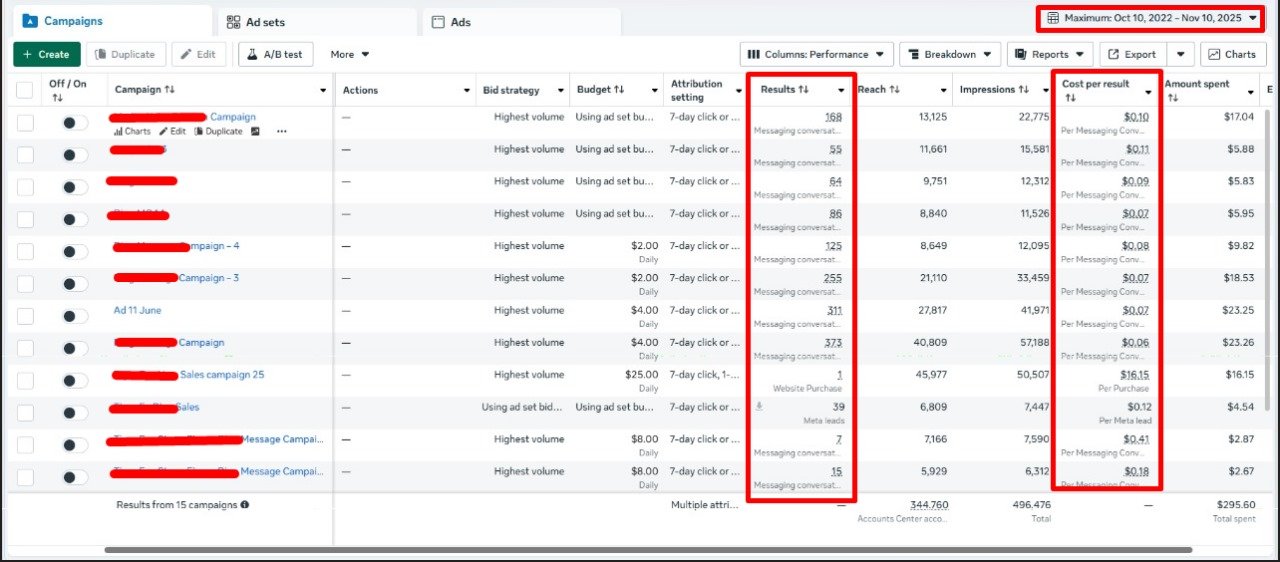Viewport: 1280px width, 562px height.
Task: Open the Amount spent column dropdown arrow
Action: click(1249, 91)
